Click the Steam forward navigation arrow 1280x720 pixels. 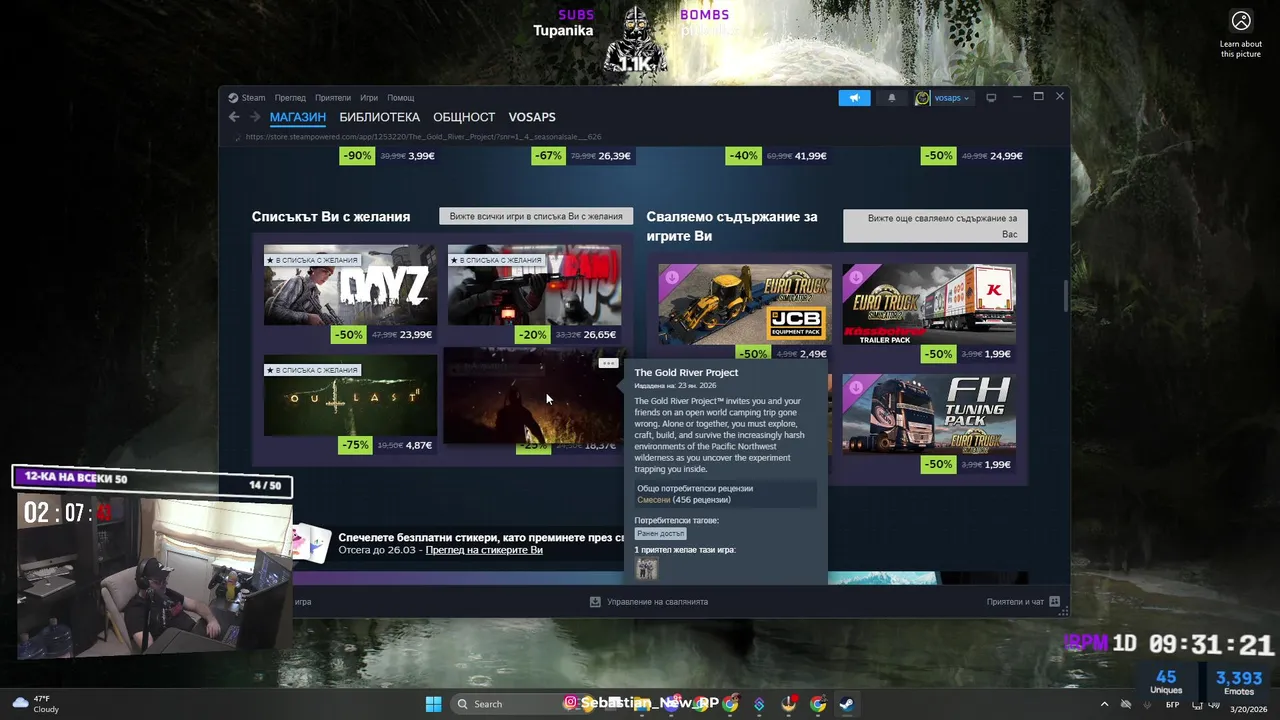coord(254,117)
